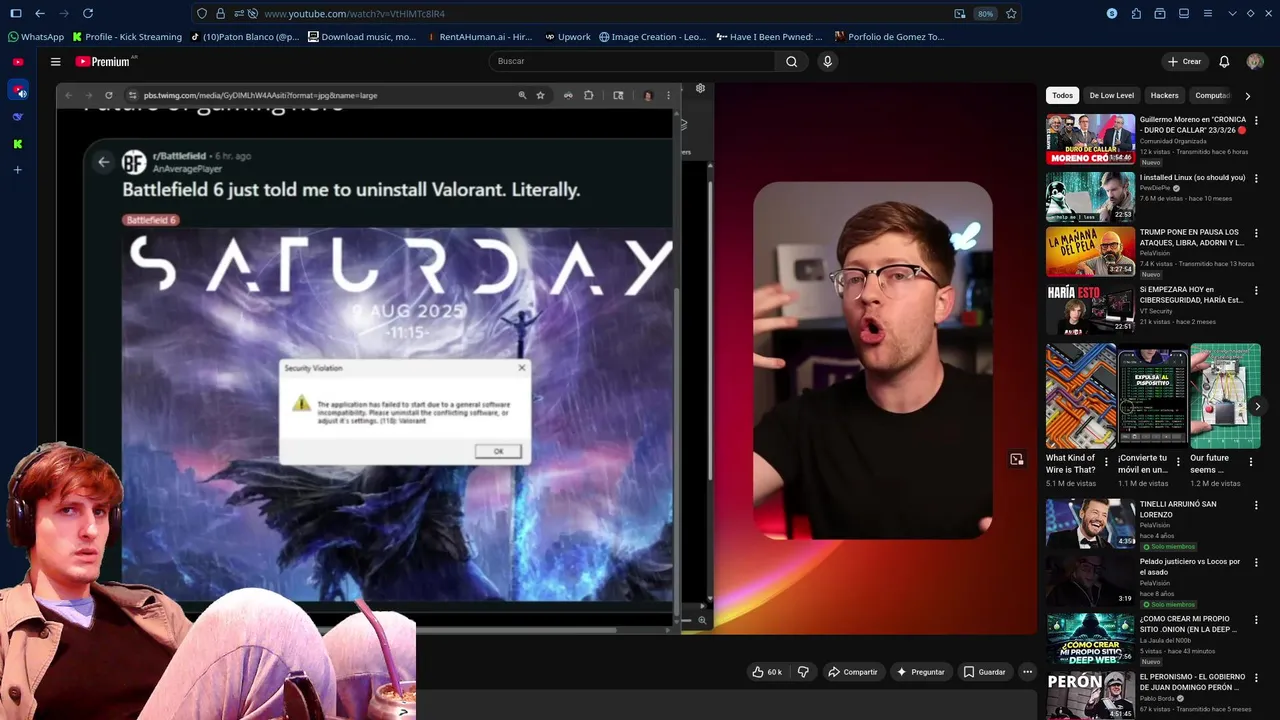
Task: Open PewDiePie channel name link
Action: click(x=1155, y=188)
